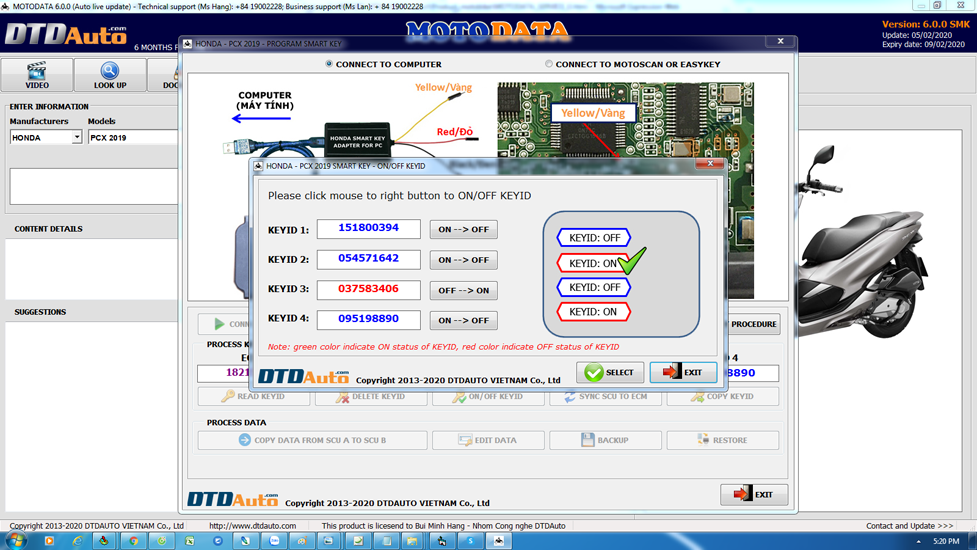
Task: Click the KEYID: ON badge with green checkmark
Action: (x=594, y=263)
